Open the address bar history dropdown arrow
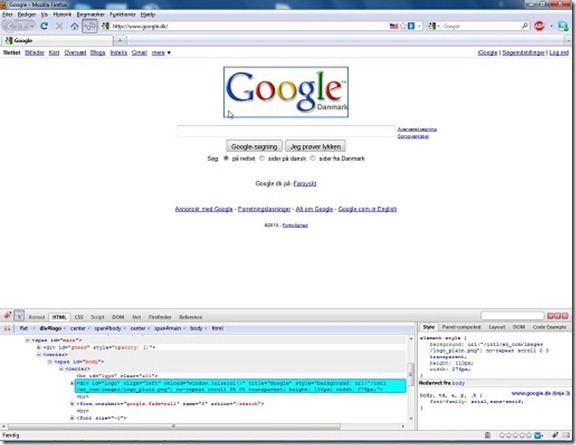The height and width of the screenshot is (445, 576). point(419,26)
